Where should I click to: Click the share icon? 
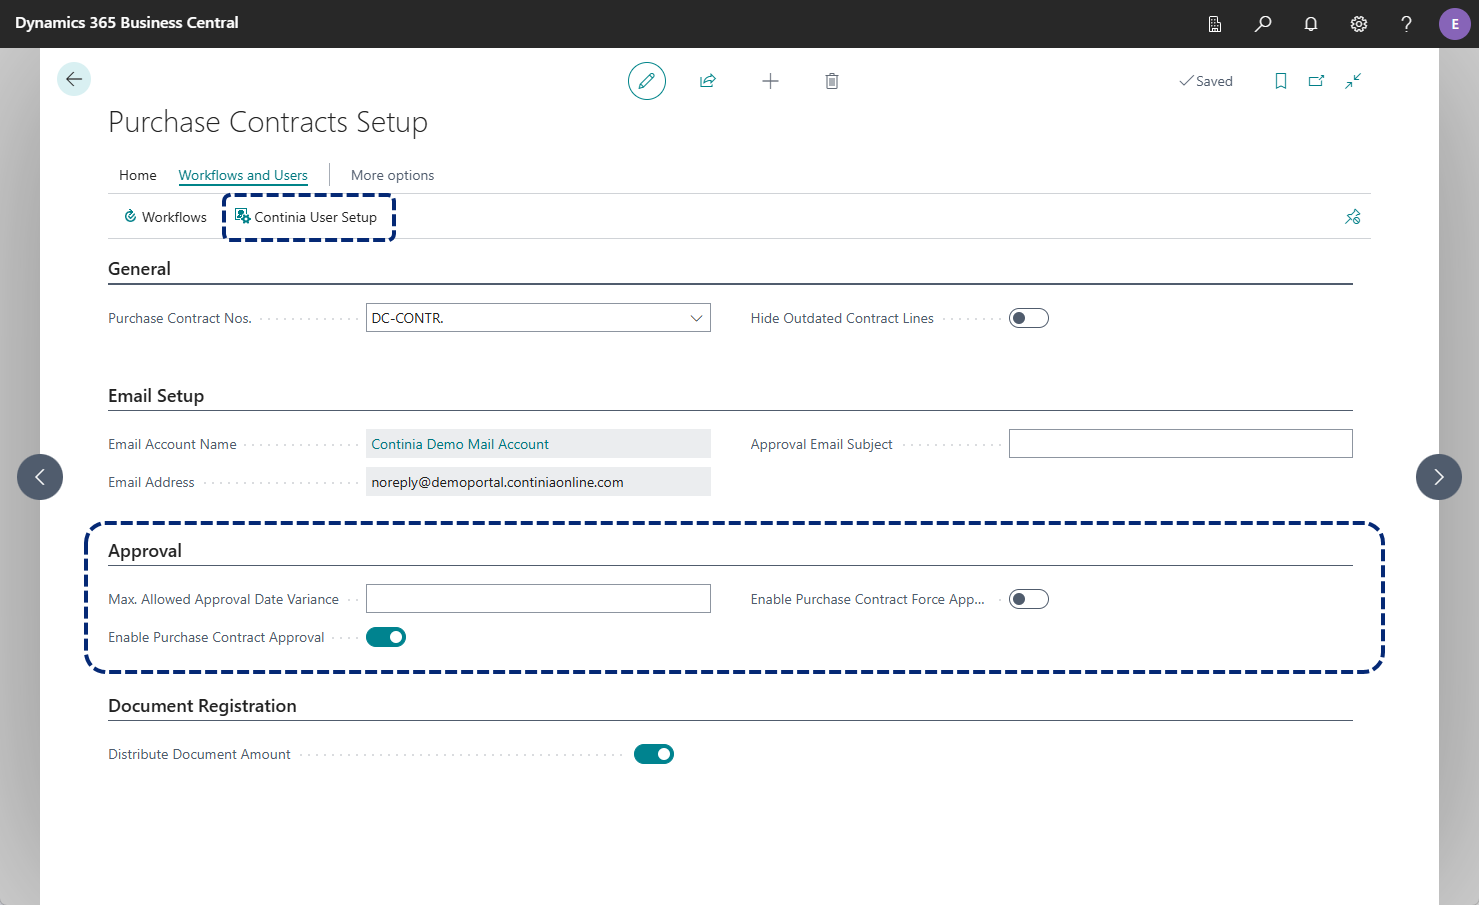pyautogui.click(x=708, y=81)
